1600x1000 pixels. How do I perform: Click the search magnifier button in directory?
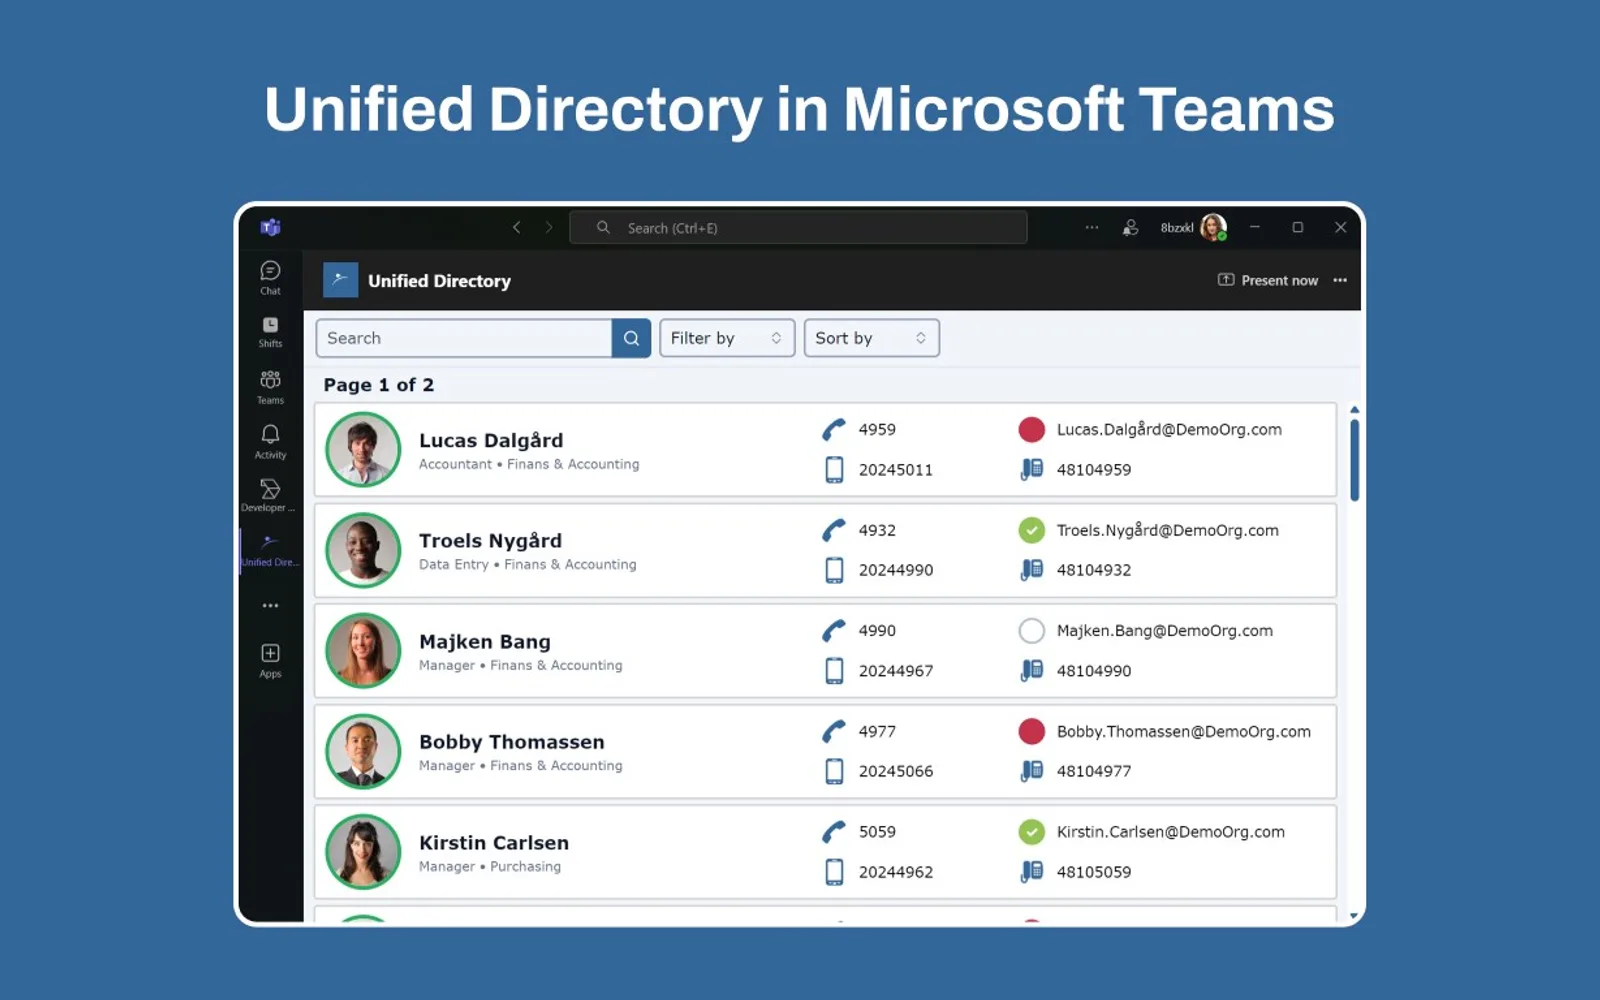coord(631,338)
